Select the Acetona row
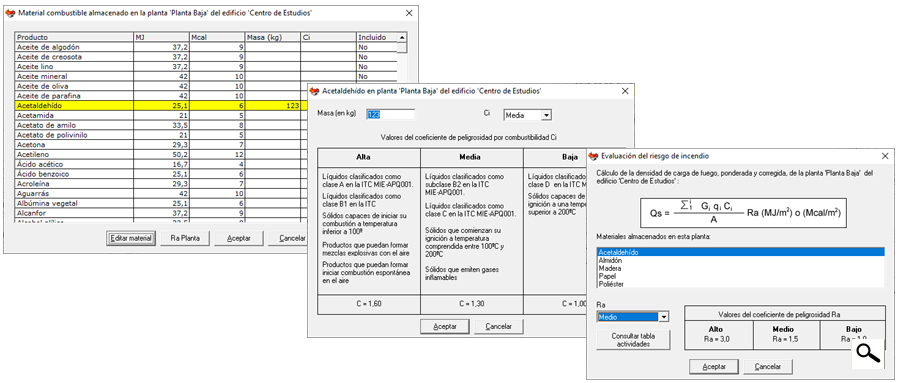 (x=161, y=145)
